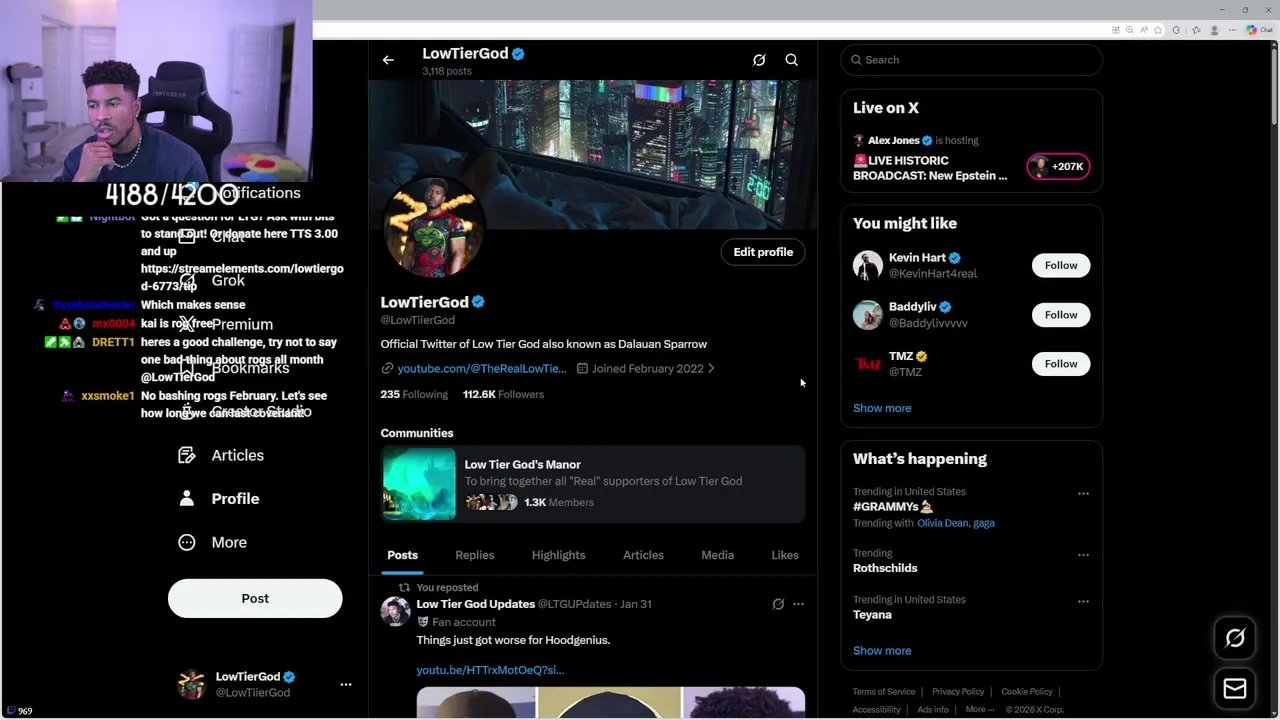
Task: Open options for the Rothschilds trend
Action: coord(1083,555)
